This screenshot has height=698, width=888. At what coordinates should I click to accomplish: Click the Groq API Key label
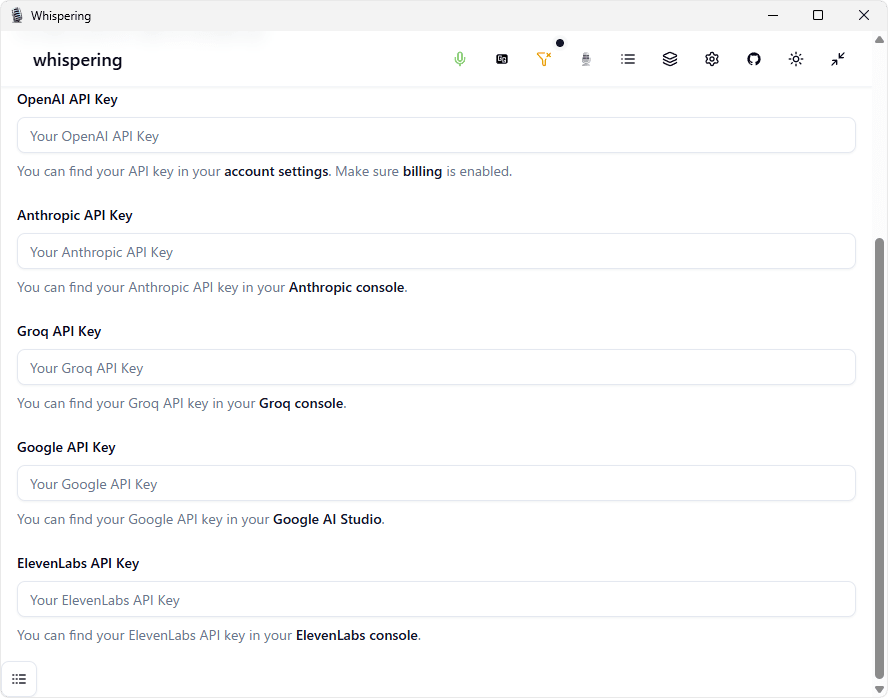59,332
